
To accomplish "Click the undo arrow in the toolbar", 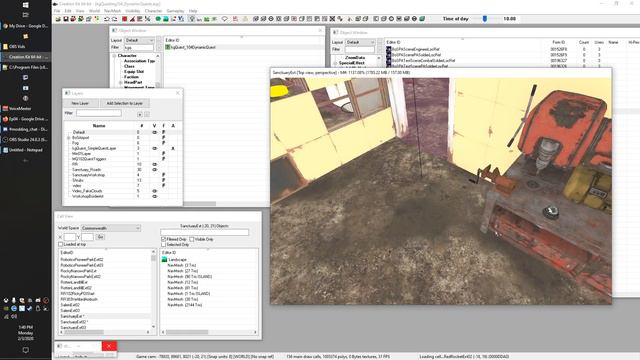I will (107, 19).
